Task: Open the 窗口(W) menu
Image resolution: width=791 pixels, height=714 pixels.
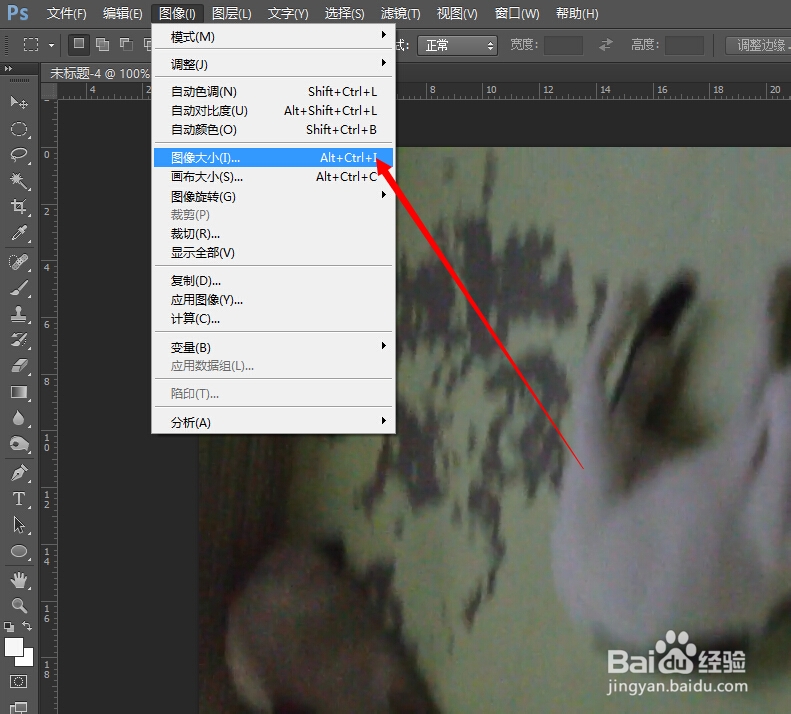Action: [517, 14]
